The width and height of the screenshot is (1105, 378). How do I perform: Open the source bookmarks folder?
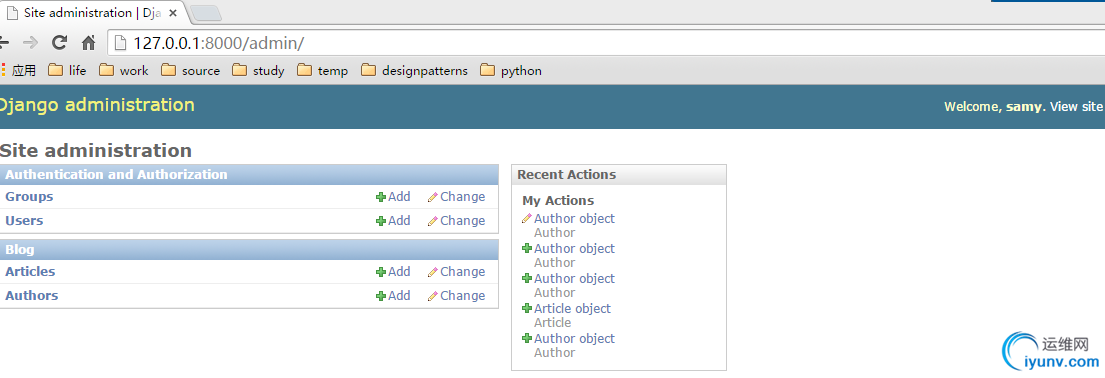pyautogui.click(x=190, y=71)
